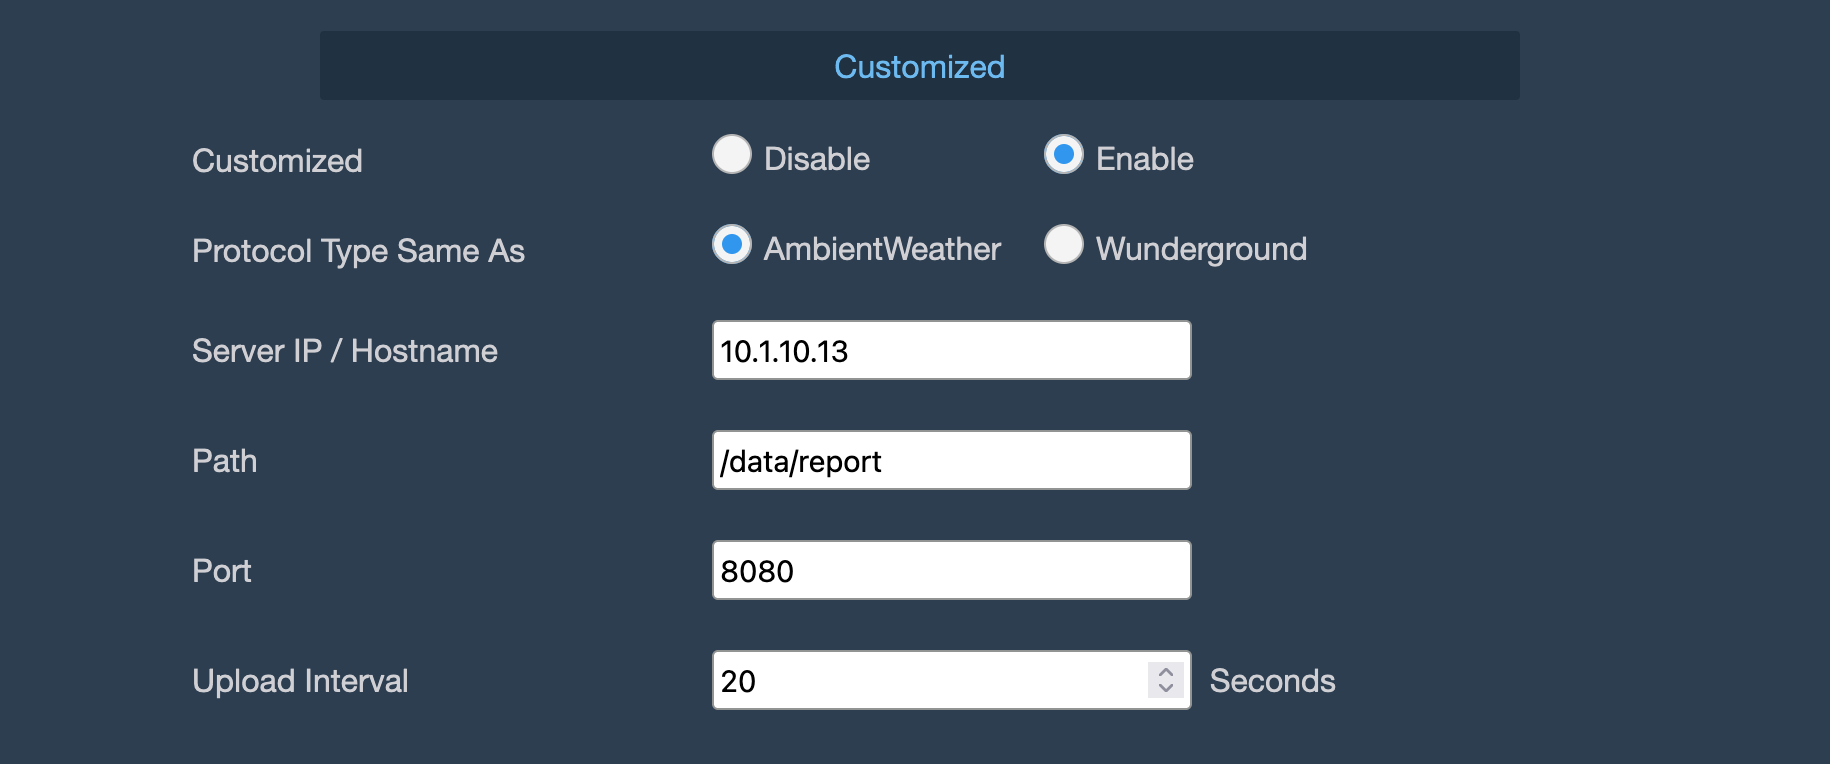Select Wunderground protocol type

1065,244
